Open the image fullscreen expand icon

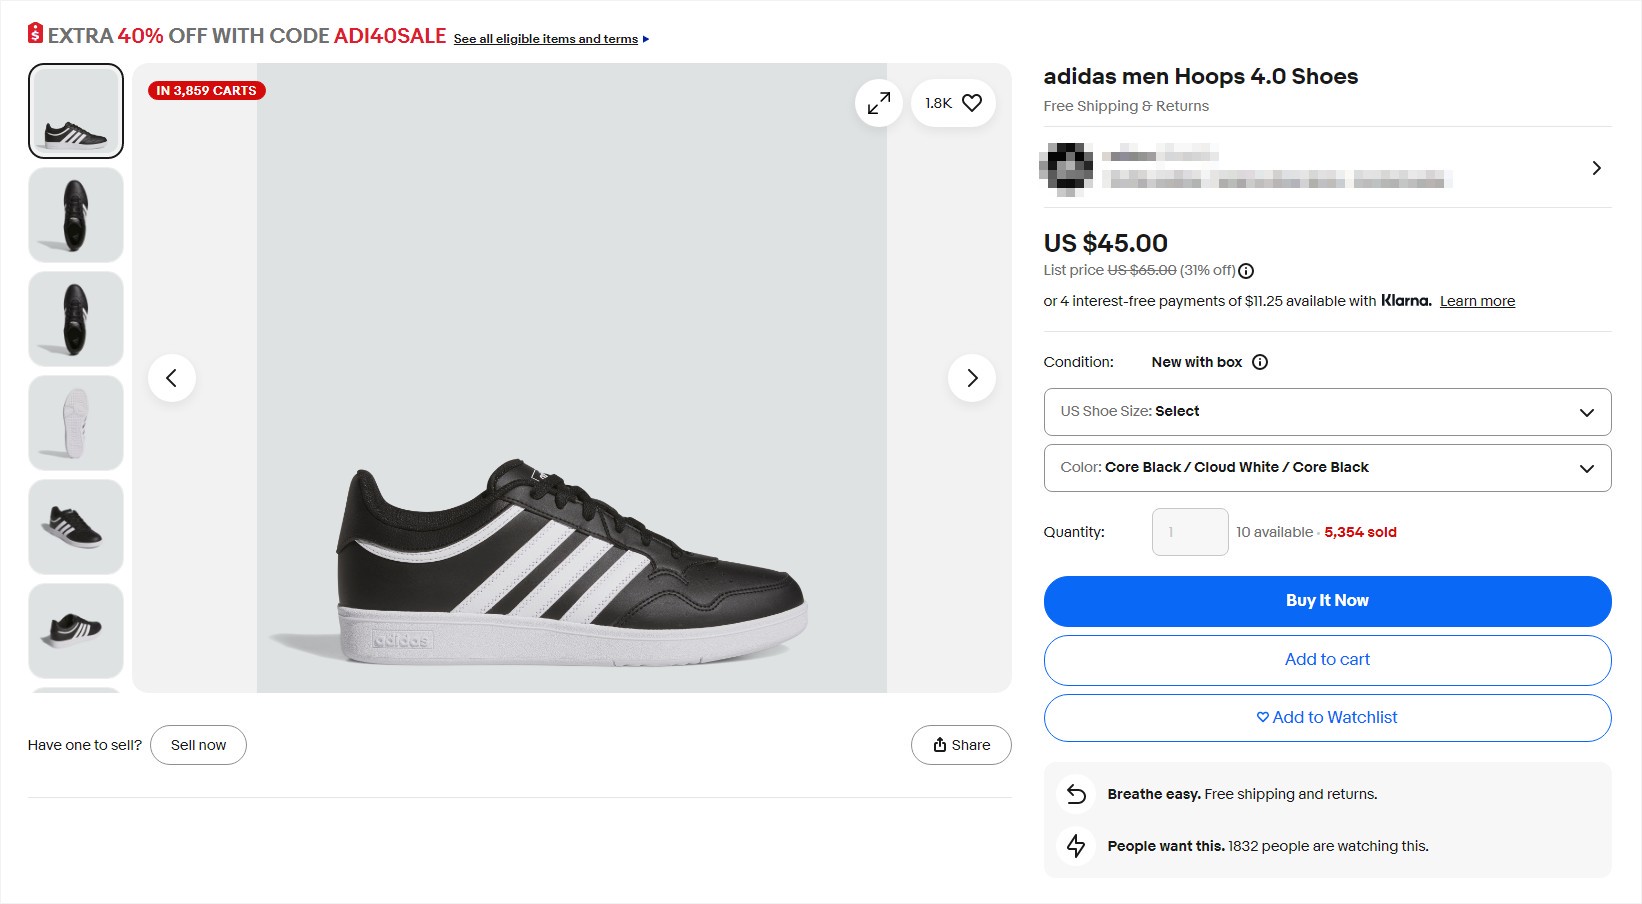coord(878,102)
